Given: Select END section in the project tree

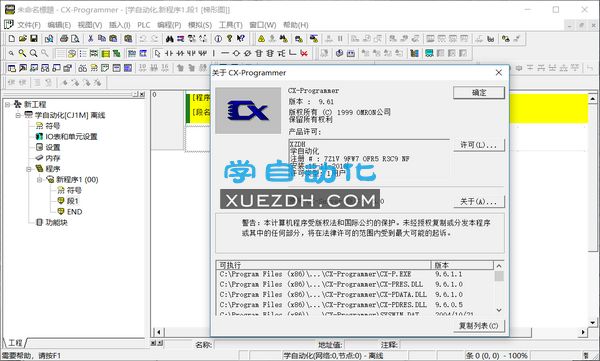Looking at the screenshot, I should 74,212.
